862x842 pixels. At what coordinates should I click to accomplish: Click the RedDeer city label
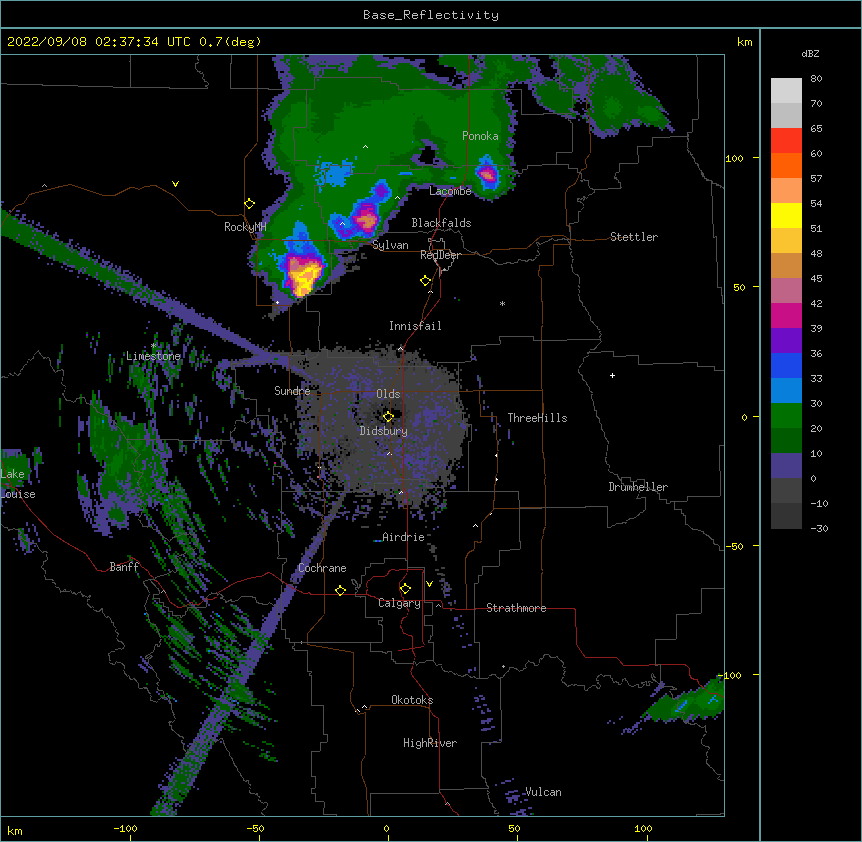click(x=440, y=255)
